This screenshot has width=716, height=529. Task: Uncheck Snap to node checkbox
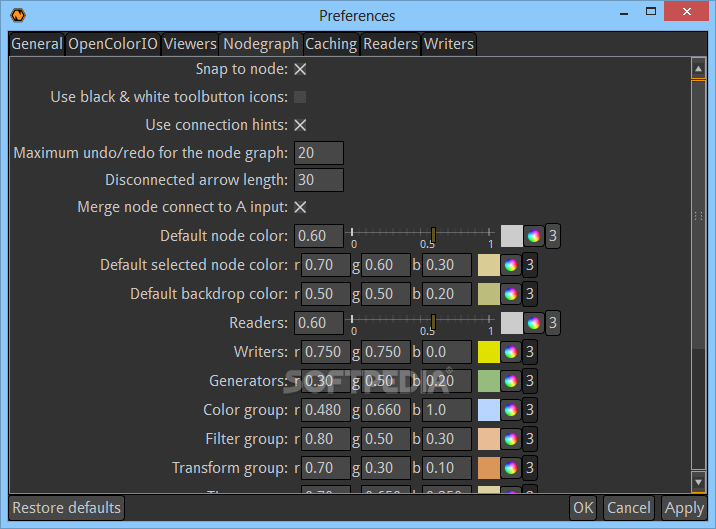tap(300, 69)
